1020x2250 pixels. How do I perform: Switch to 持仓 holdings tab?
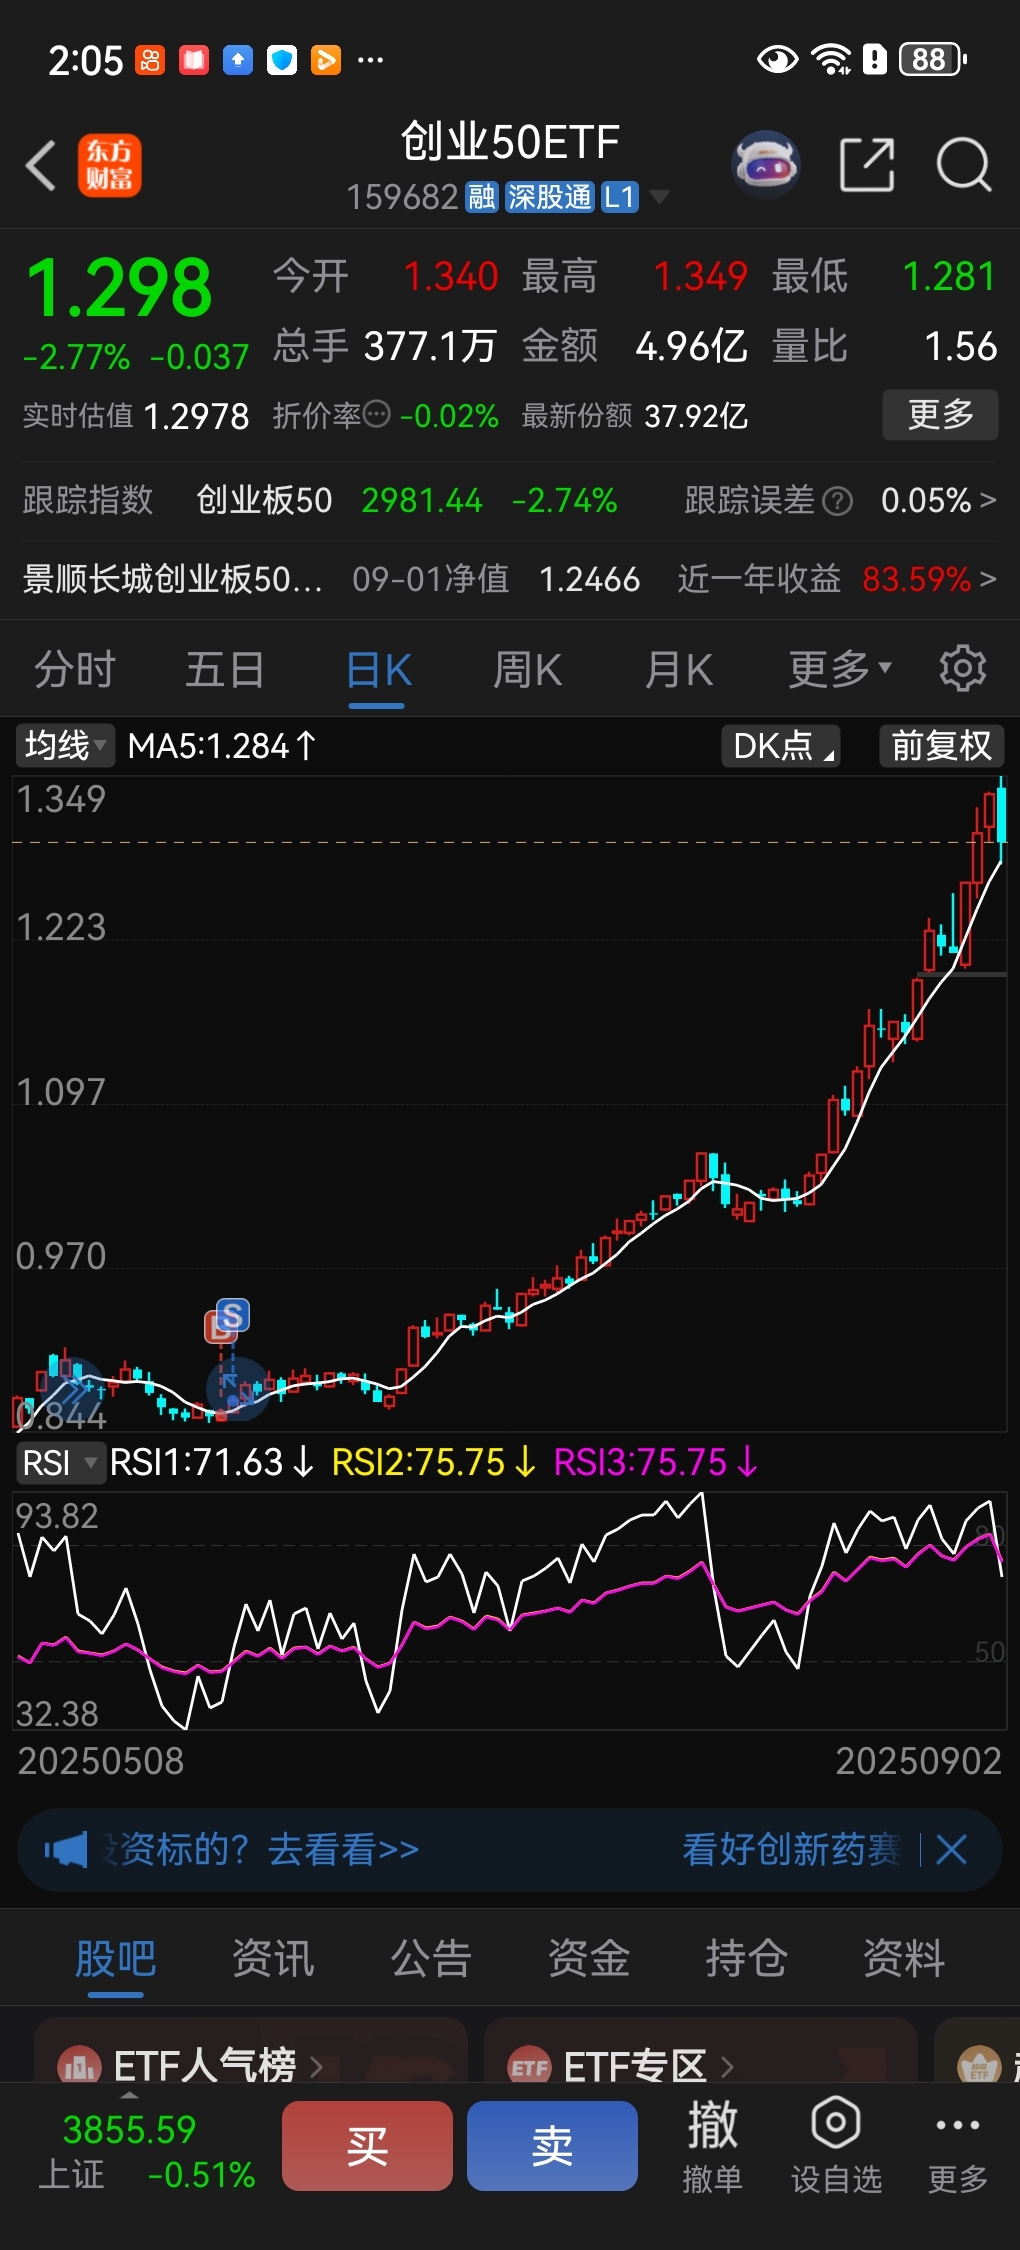click(746, 1958)
